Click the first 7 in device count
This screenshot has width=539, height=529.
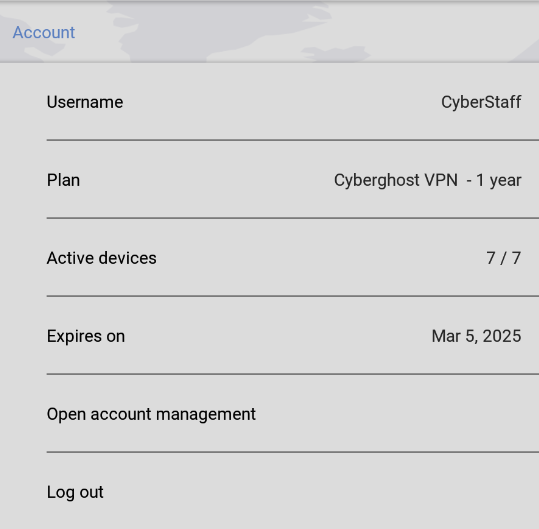pyautogui.click(x=491, y=258)
